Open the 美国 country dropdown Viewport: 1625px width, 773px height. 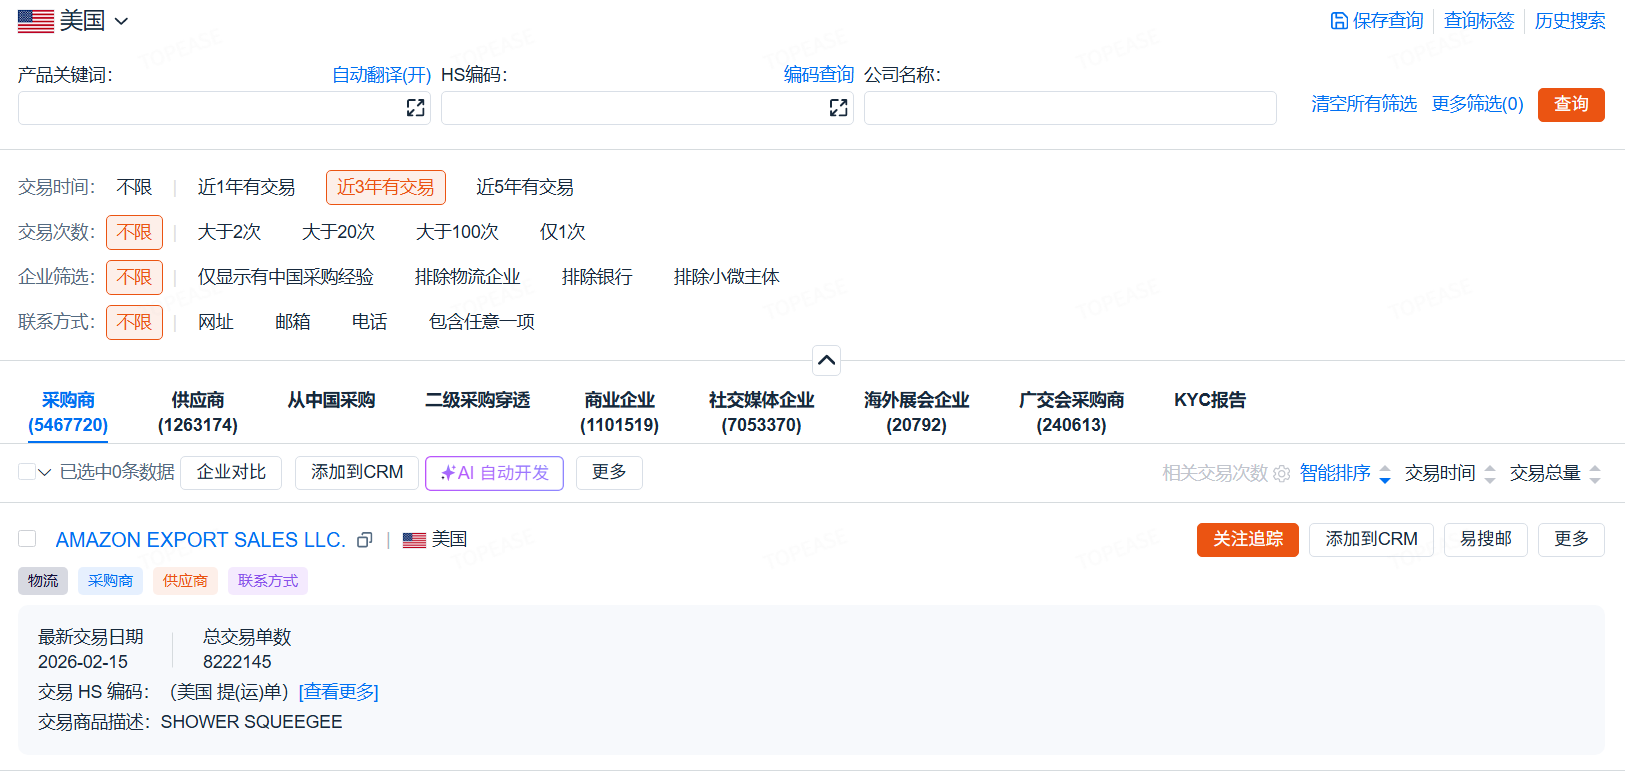click(121, 21)
